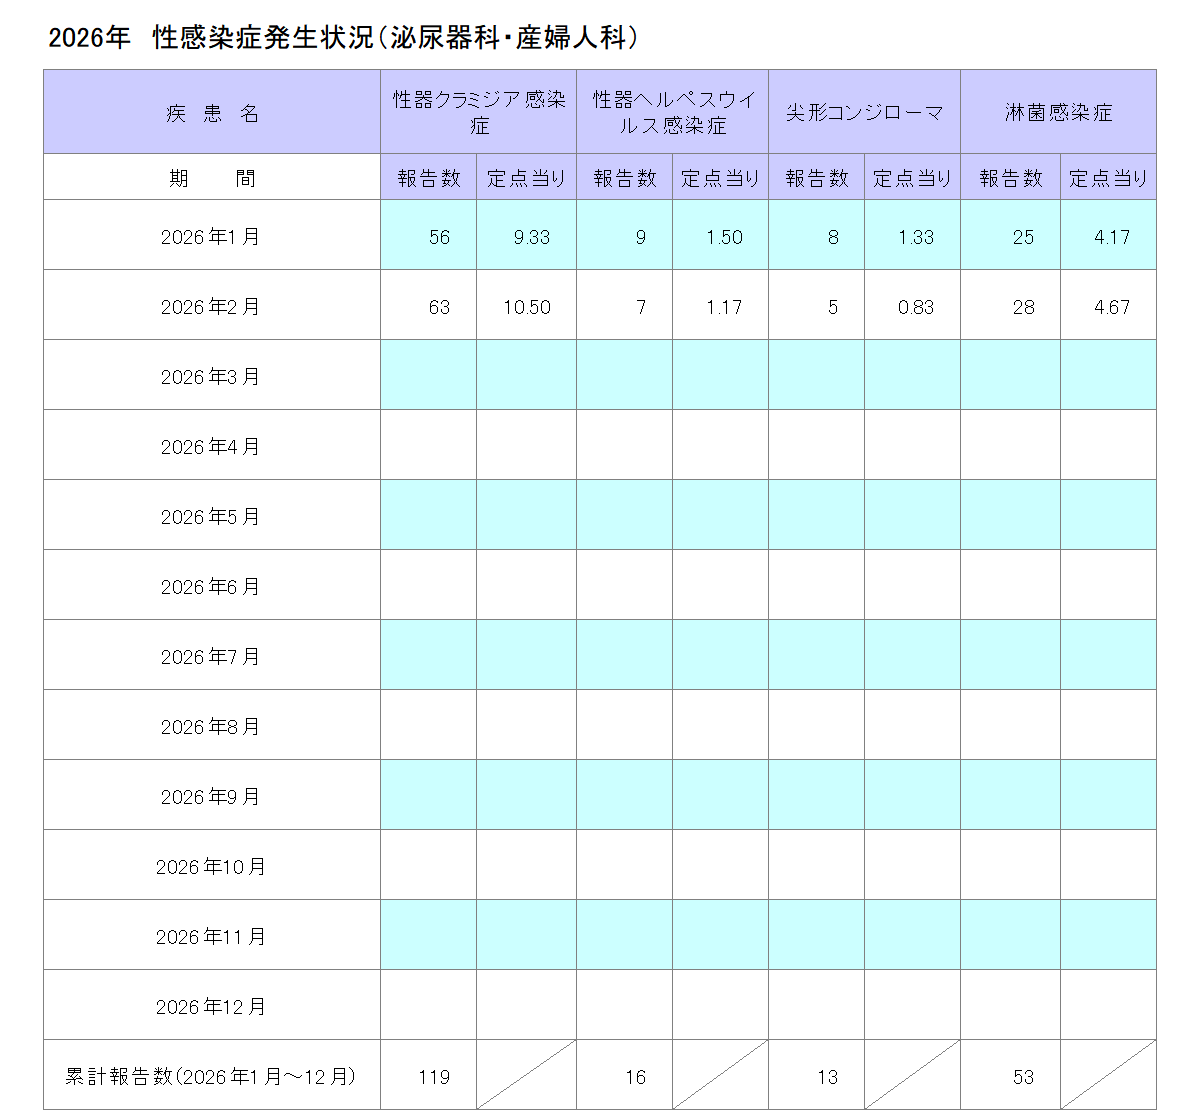
Task: Click the herpes report count 9 for January
Action: pyautogui.click(x=623, y=237)
